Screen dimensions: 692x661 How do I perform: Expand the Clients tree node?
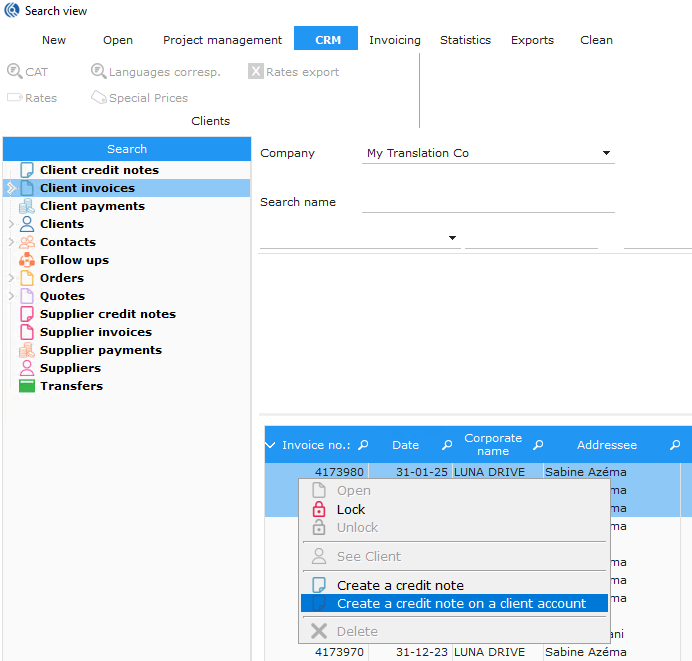(11, 224)
